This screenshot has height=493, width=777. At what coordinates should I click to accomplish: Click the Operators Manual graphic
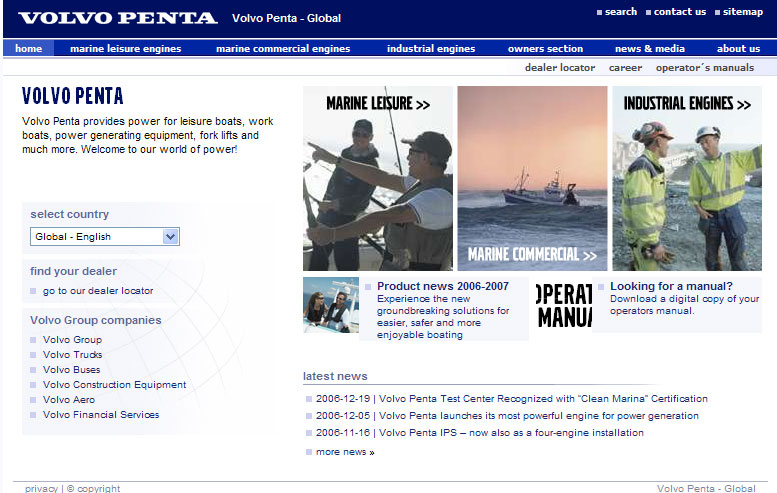pyautogui.click(x=564, y=305)
